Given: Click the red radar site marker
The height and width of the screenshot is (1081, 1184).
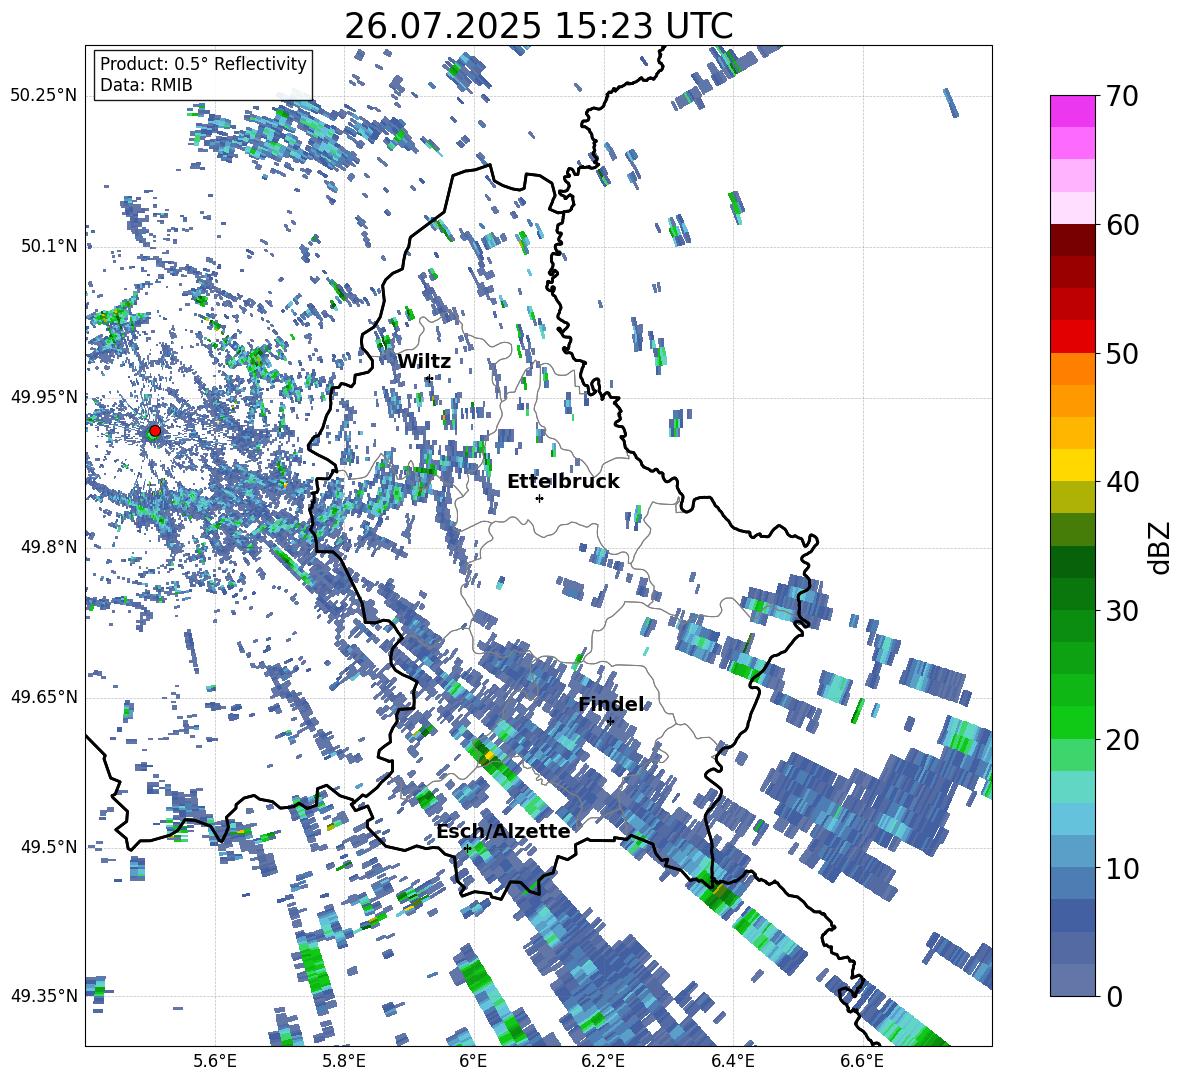Looking at the screenshot, I should (x=155, y=430).
